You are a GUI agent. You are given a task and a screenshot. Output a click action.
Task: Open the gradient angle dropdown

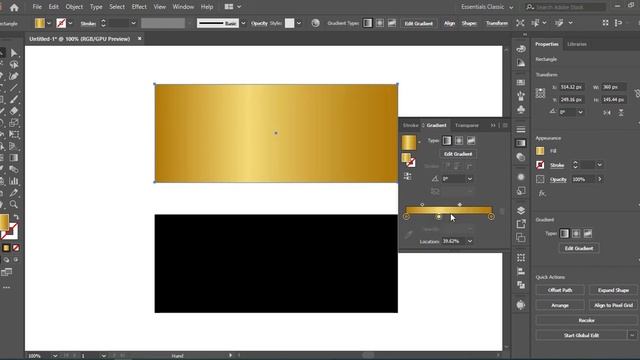tap(470, 179)
